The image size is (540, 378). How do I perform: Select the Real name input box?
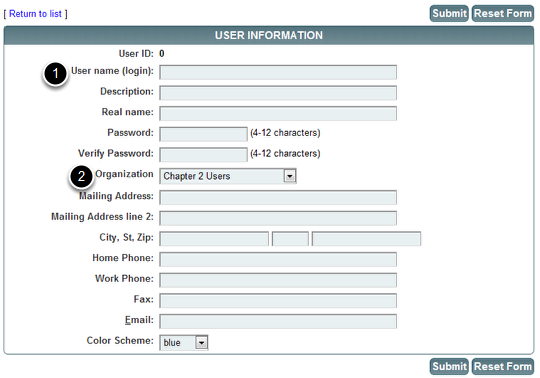click(x=278, y=114)
